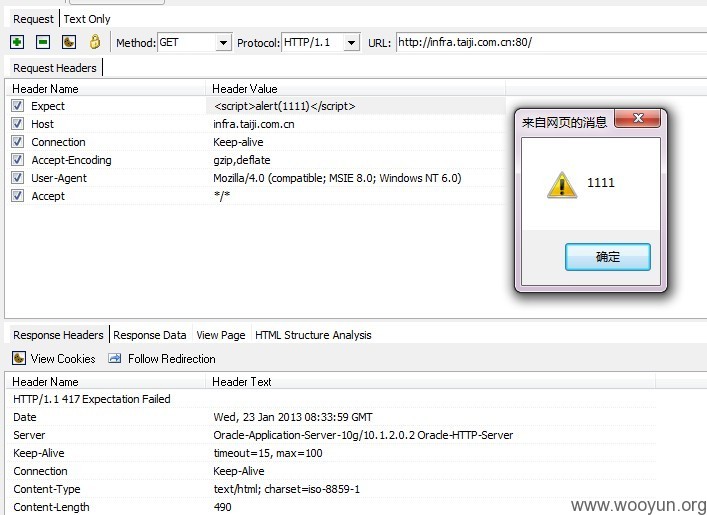707x515 pixels.
Task: Select the Mozilla/4.0 User-Agent value
Action: tap(337, 178)
